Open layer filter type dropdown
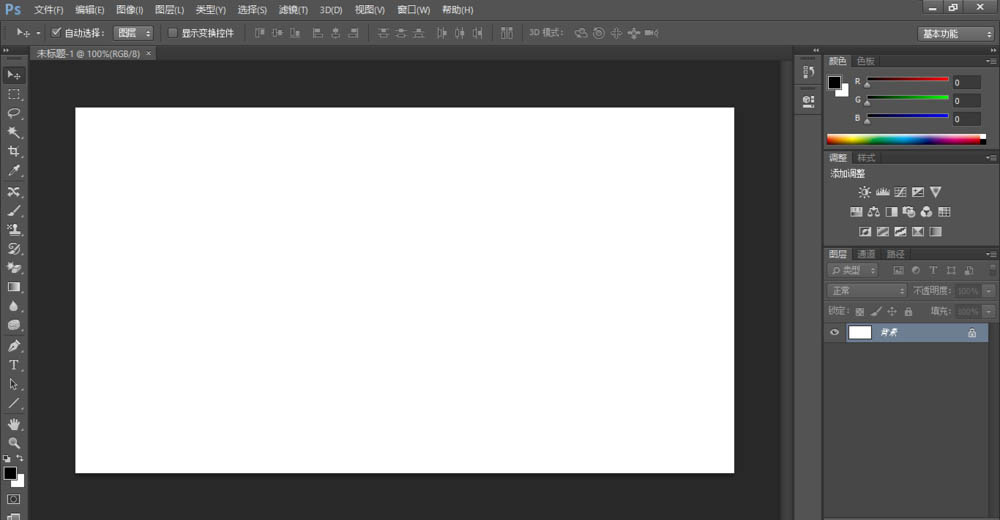Viewport: 1000px width, 520px height. pos(853,271)
